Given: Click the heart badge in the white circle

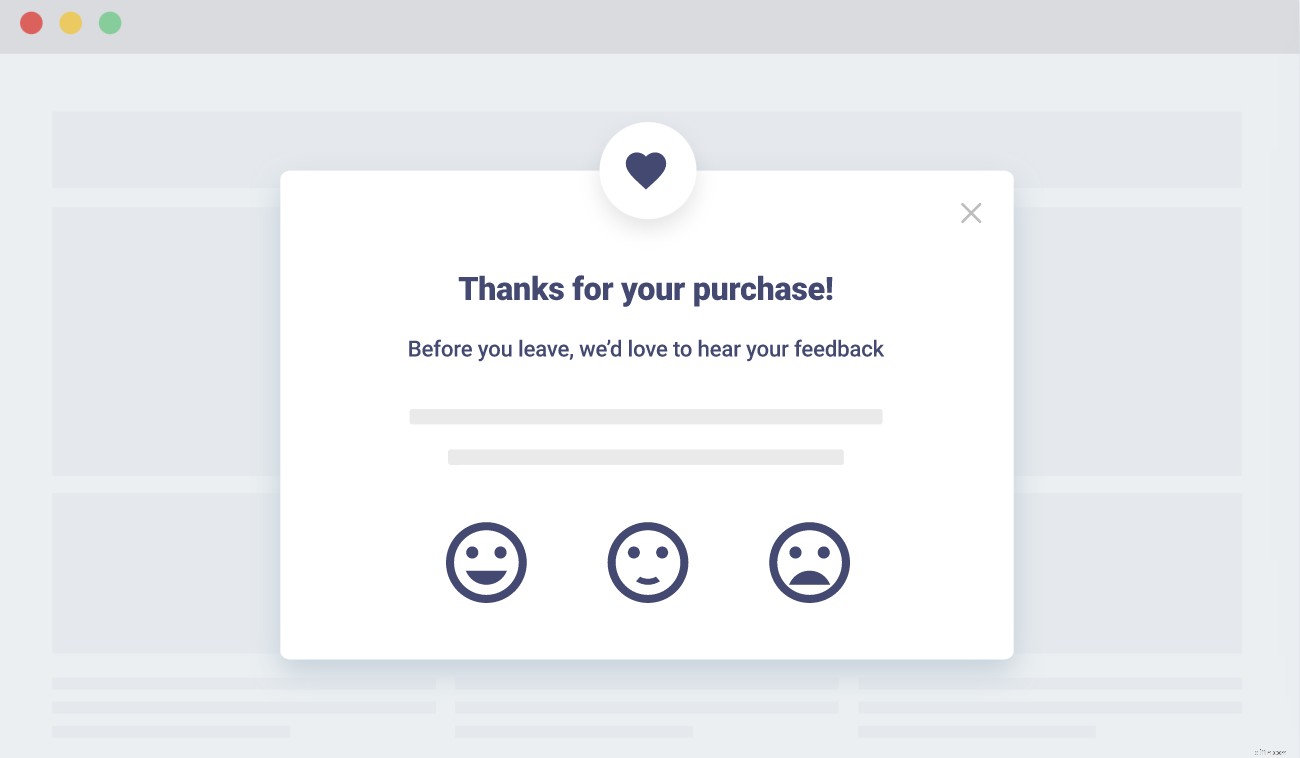Looking at the screenshot, I should [647, 169].
